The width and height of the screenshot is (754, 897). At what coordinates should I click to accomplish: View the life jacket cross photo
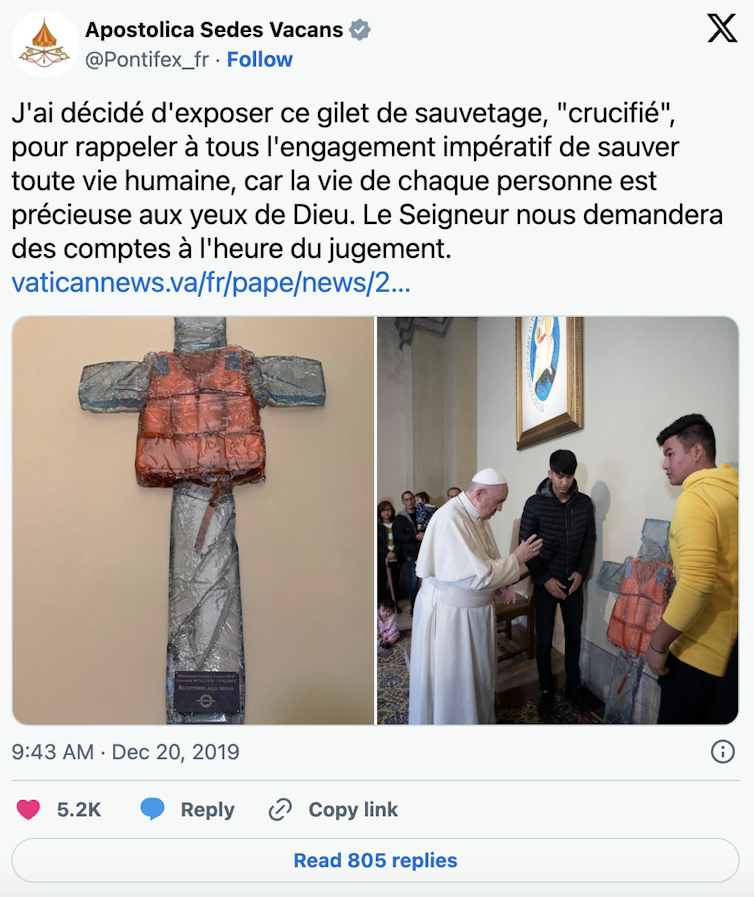pos(193,521)
